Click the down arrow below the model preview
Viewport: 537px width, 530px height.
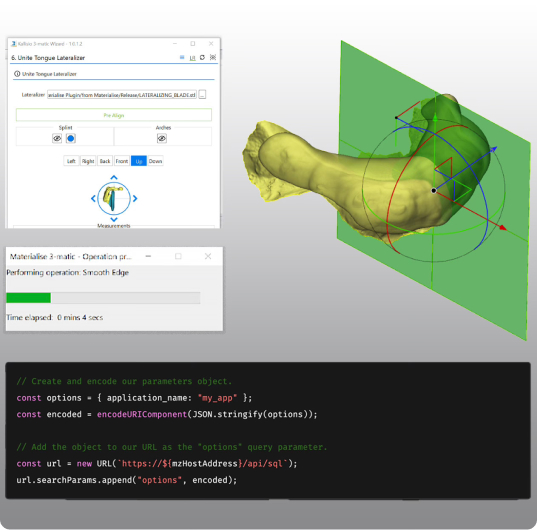coord(114,219)
